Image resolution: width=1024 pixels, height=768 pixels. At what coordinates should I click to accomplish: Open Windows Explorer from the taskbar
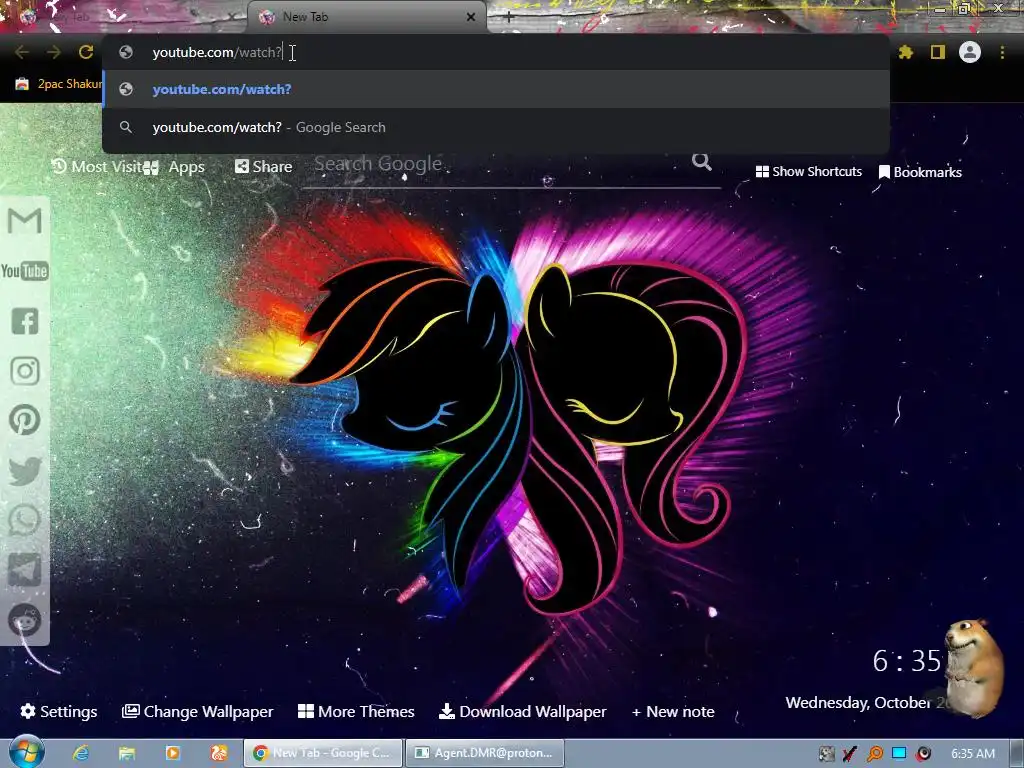point(127,753)
